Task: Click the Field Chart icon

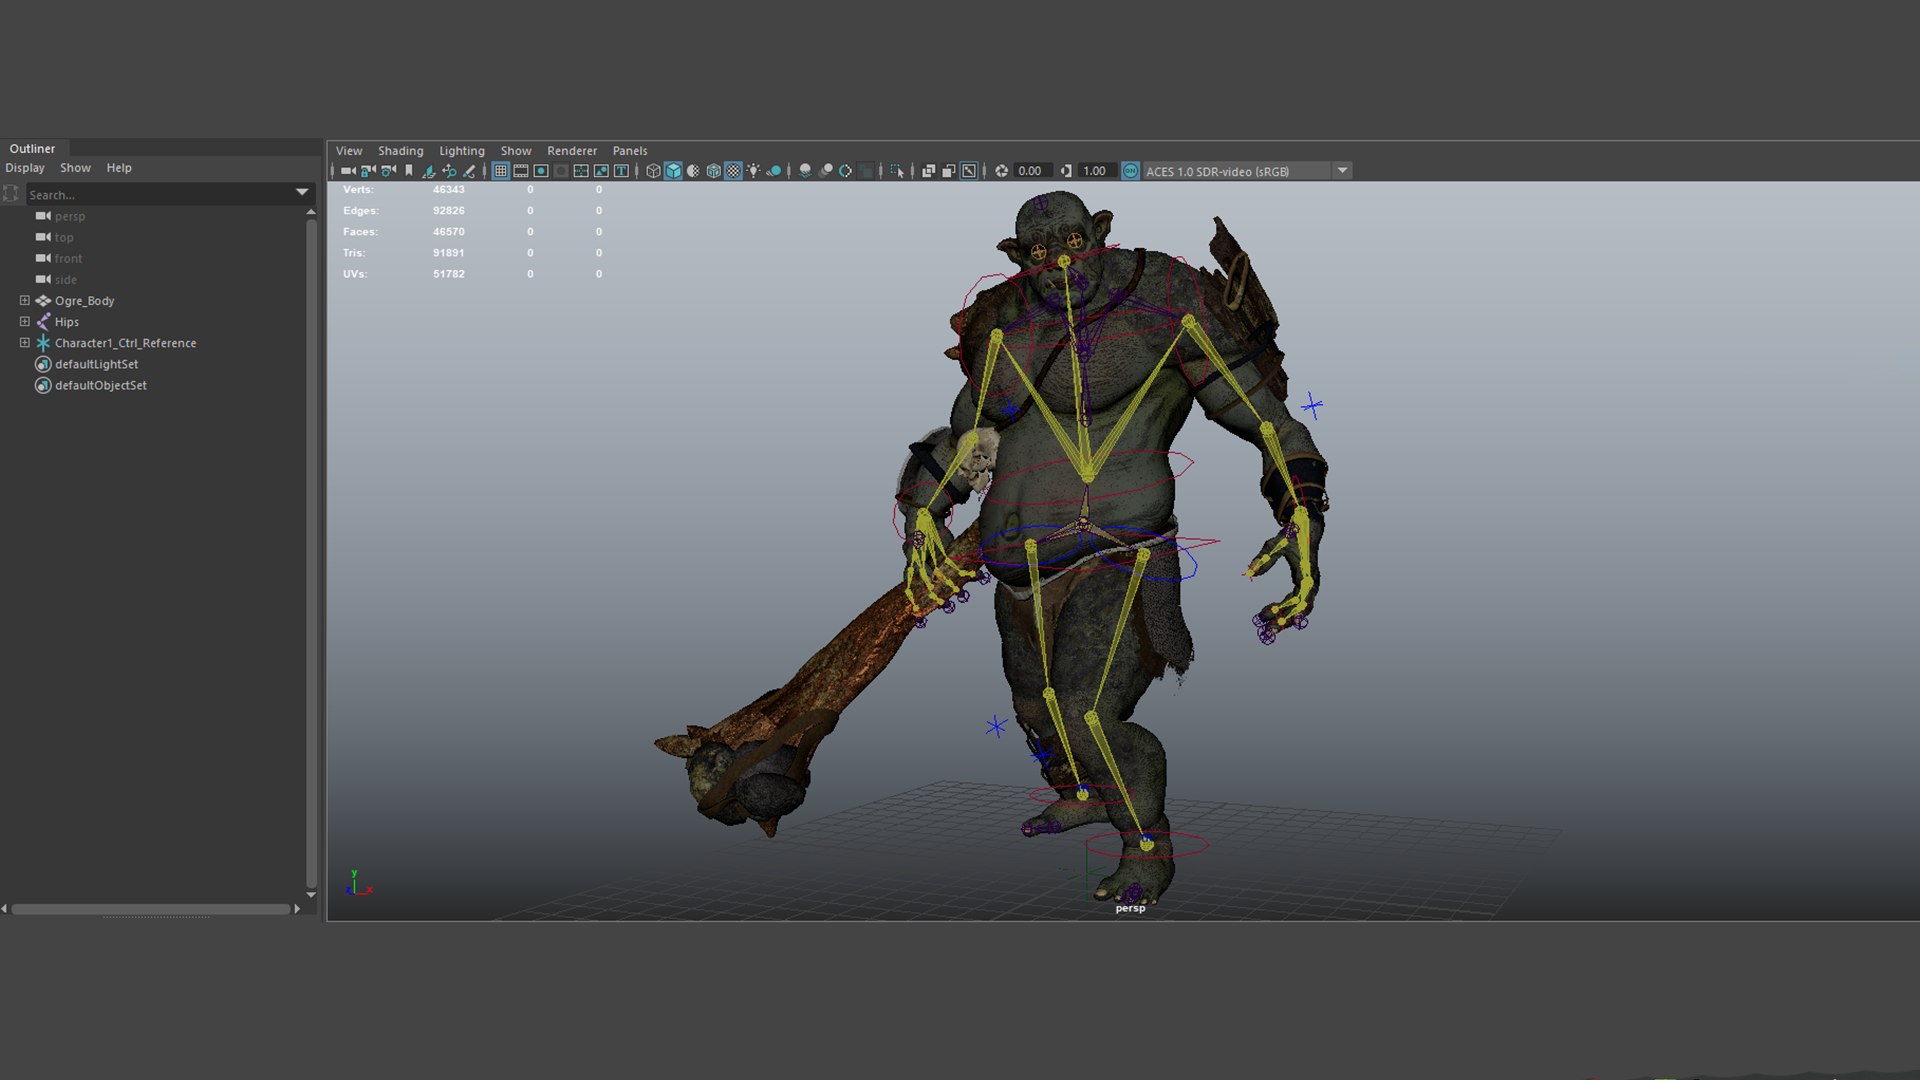Action: click(581, 171)
